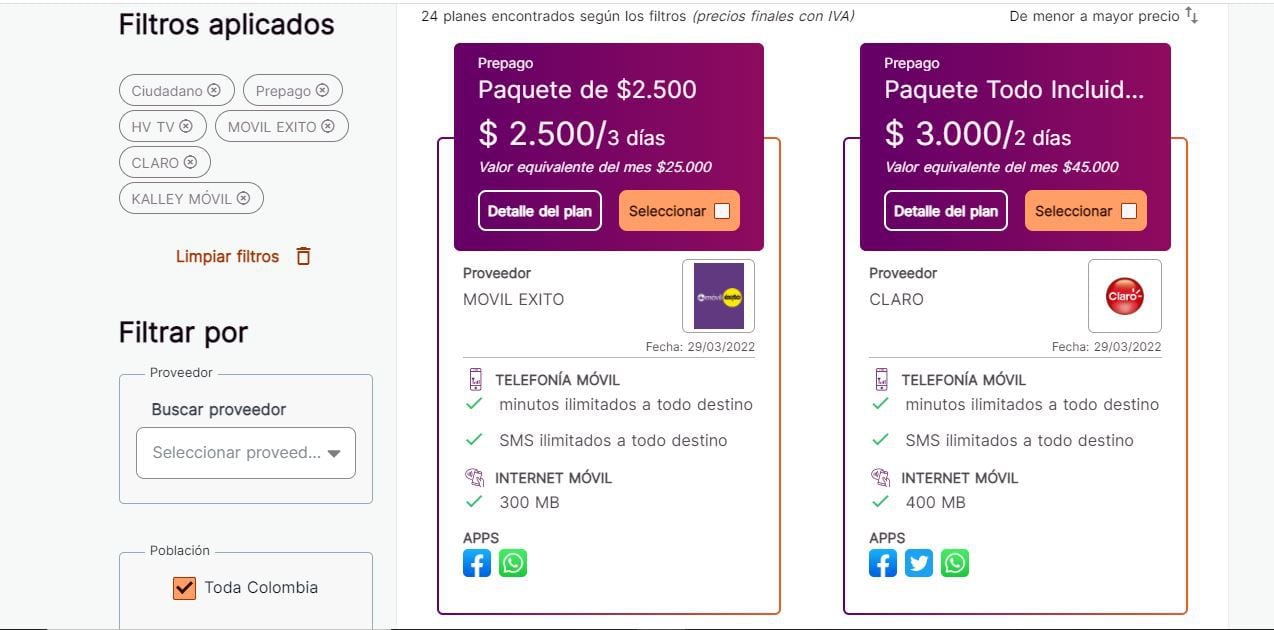Click Facebook icon in Movil Exito plan

[x=477, y=564]
